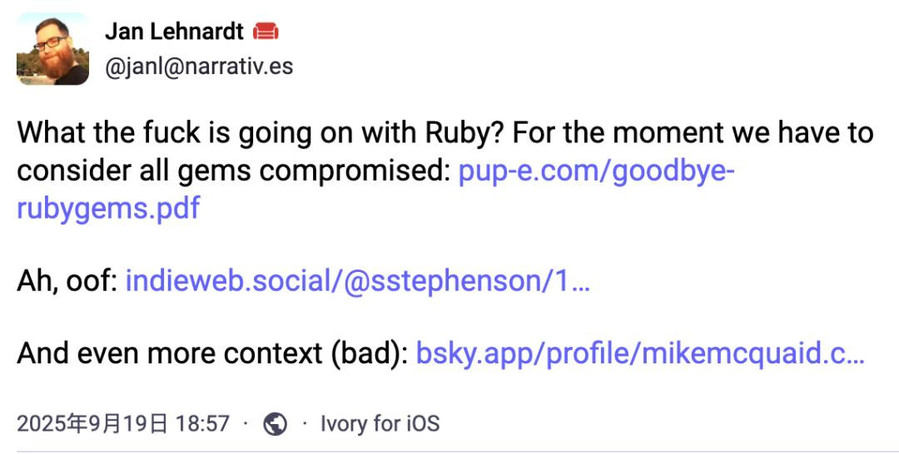Click the "Ah, oof:" text

(67, 281)
